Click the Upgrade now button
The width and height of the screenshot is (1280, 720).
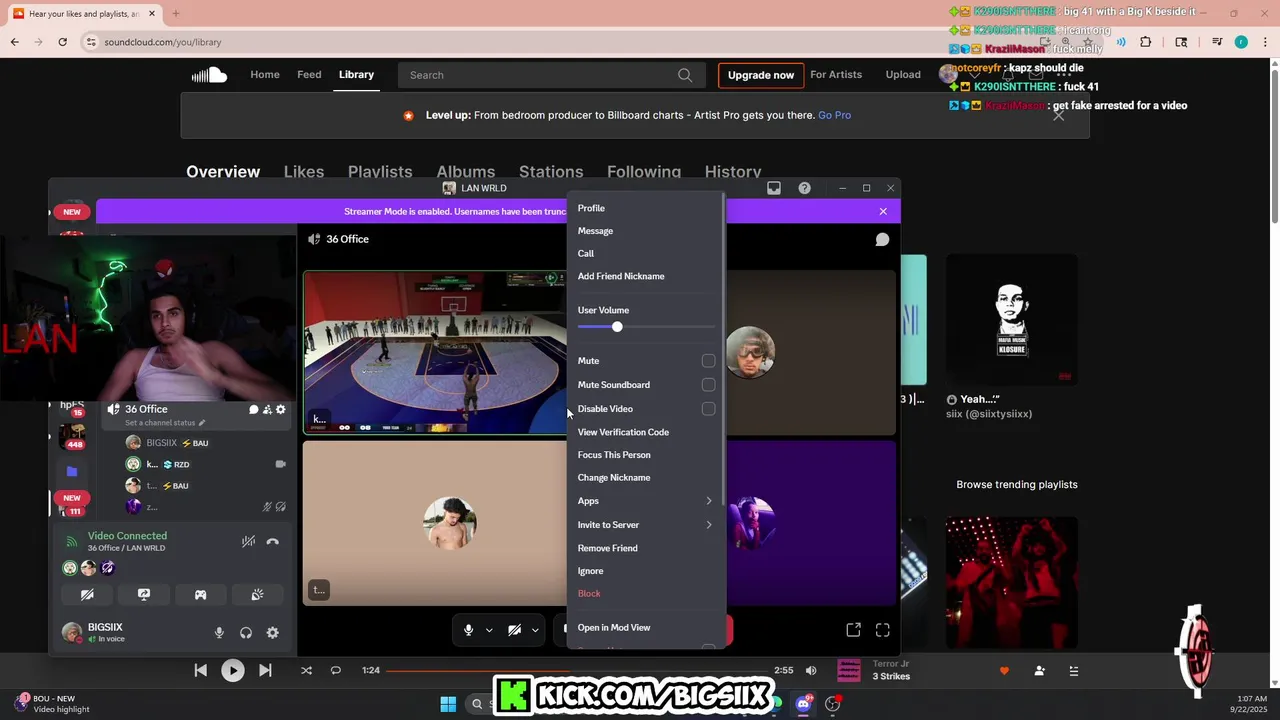coord(761,75)
